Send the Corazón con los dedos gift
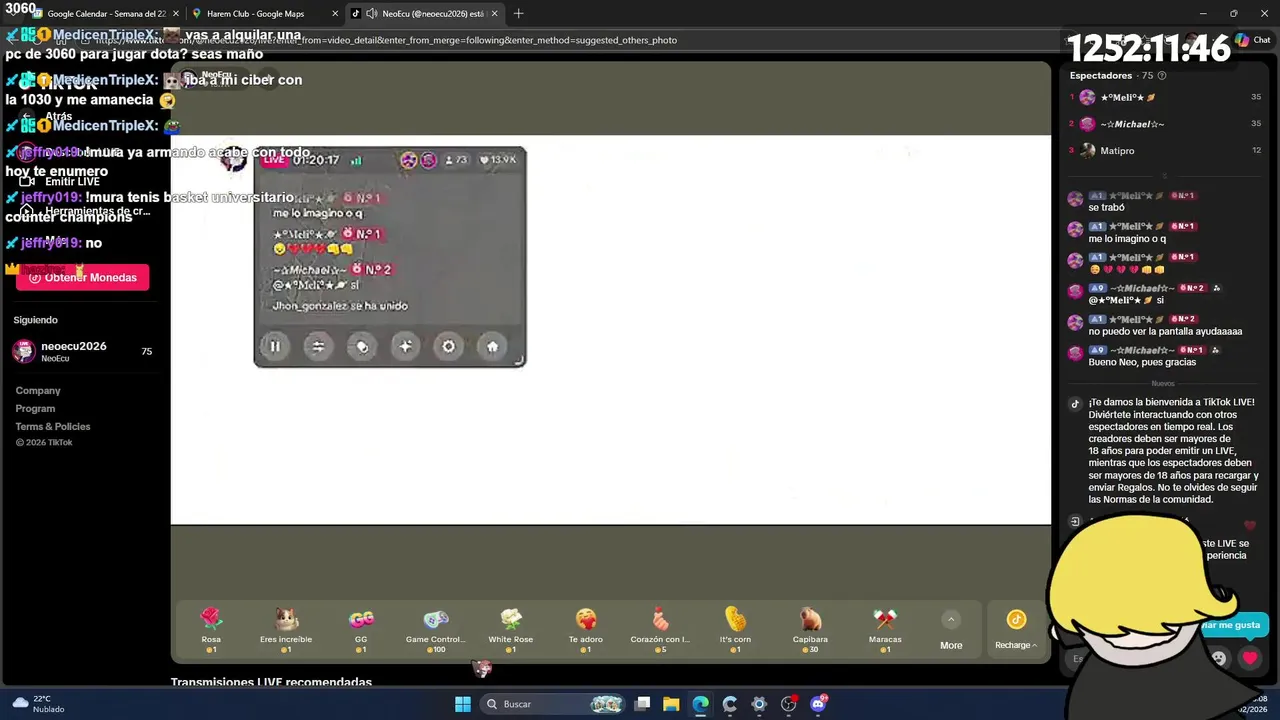Image resolution: width=1280 pixels, height=720 pixels. click(660, 630)
